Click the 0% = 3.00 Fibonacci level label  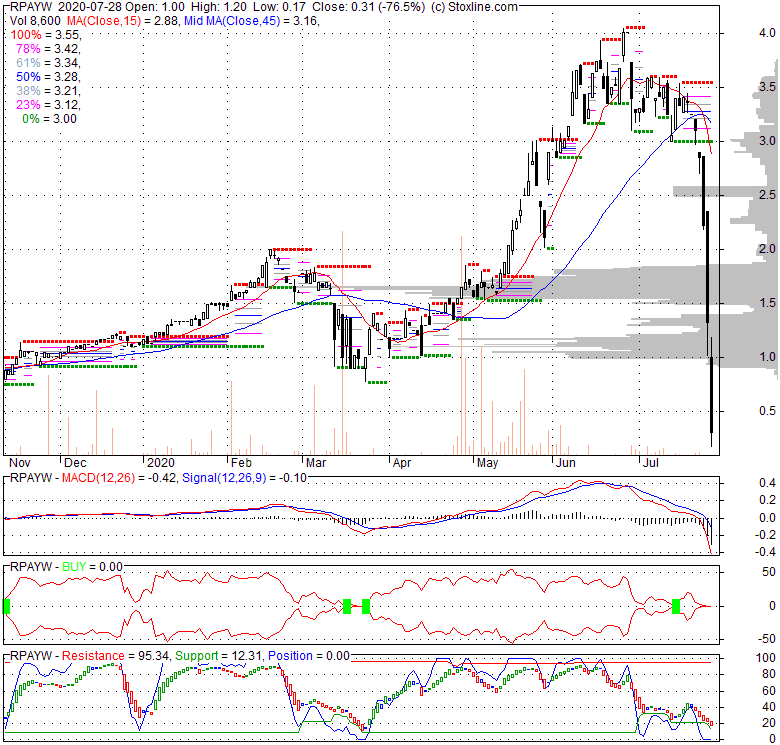pos(47,119)
